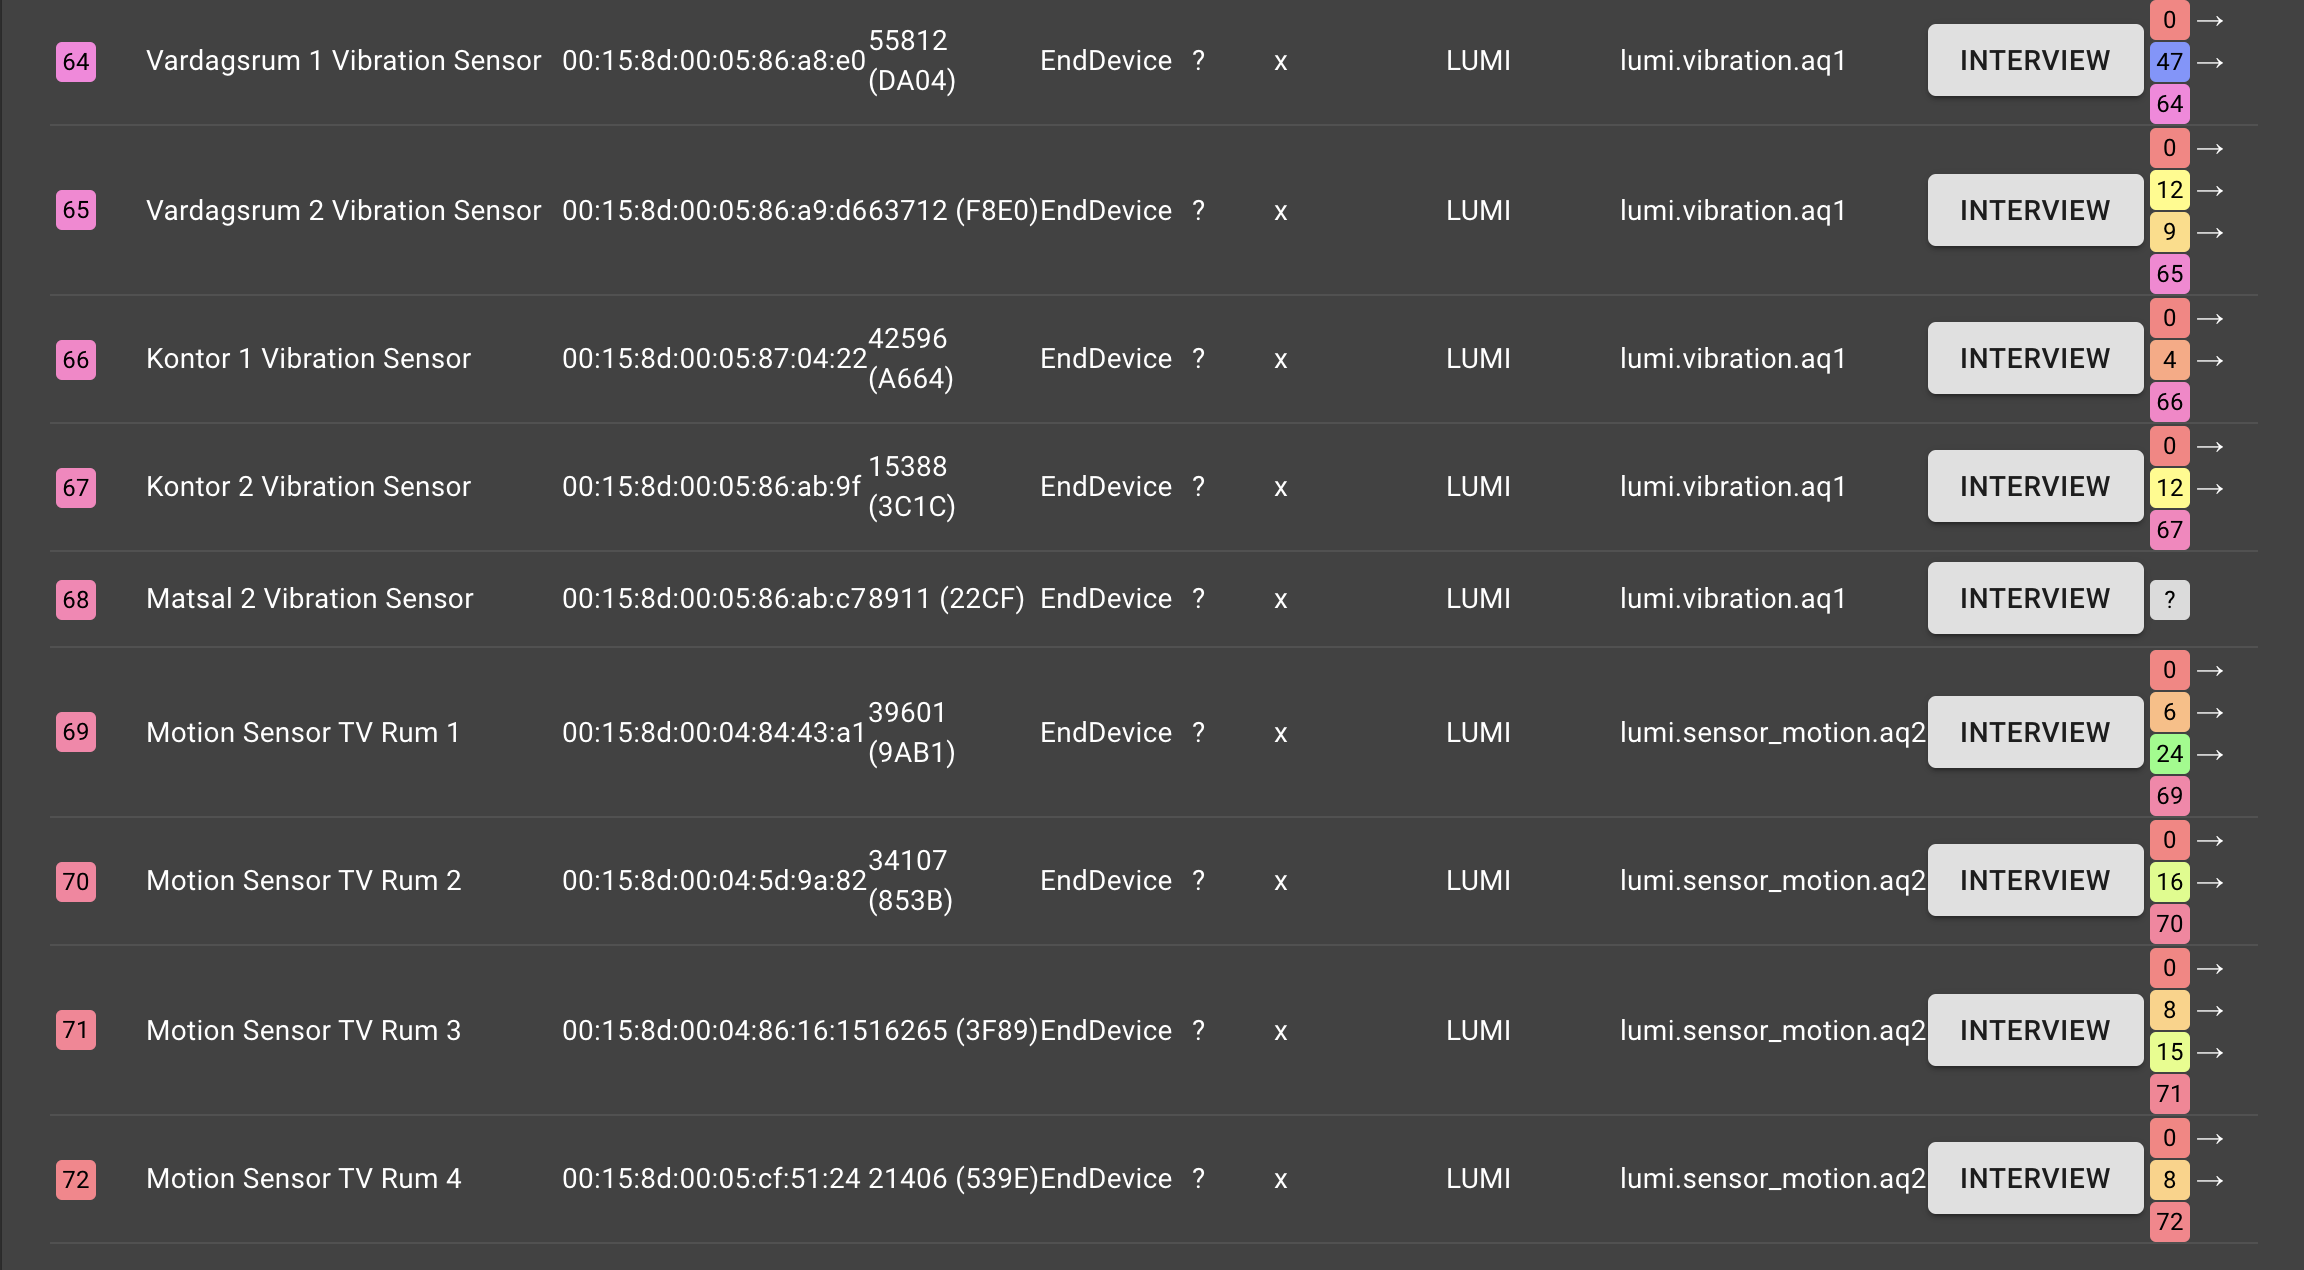2304x1270 pixels.
Task: Click orange route badge 4 for Kontor 1
Action: (x=2169, y=360)
